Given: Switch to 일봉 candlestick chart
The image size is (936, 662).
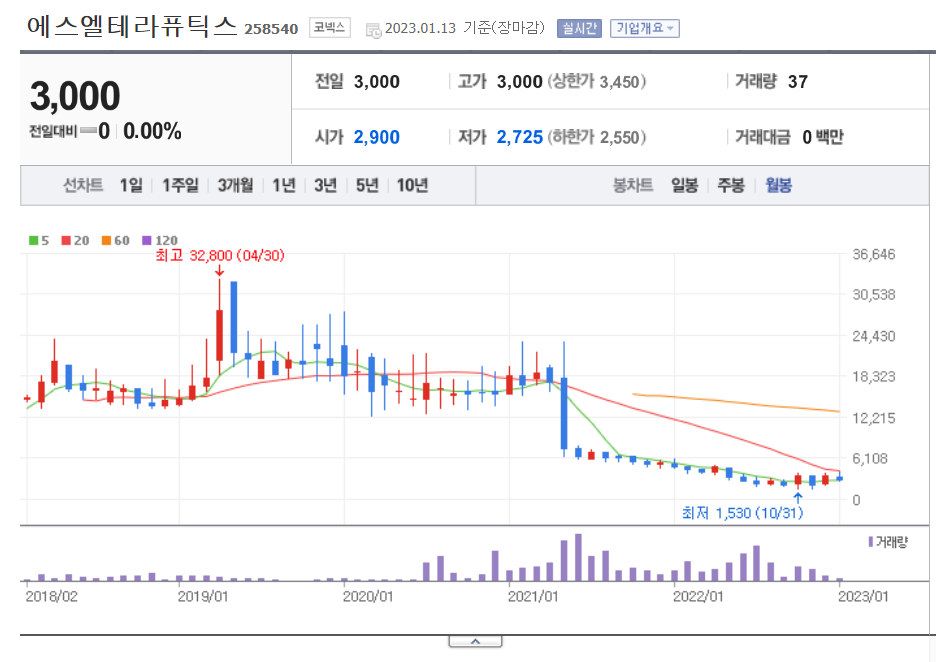Looking at the screenshot, I should point(685,185).
